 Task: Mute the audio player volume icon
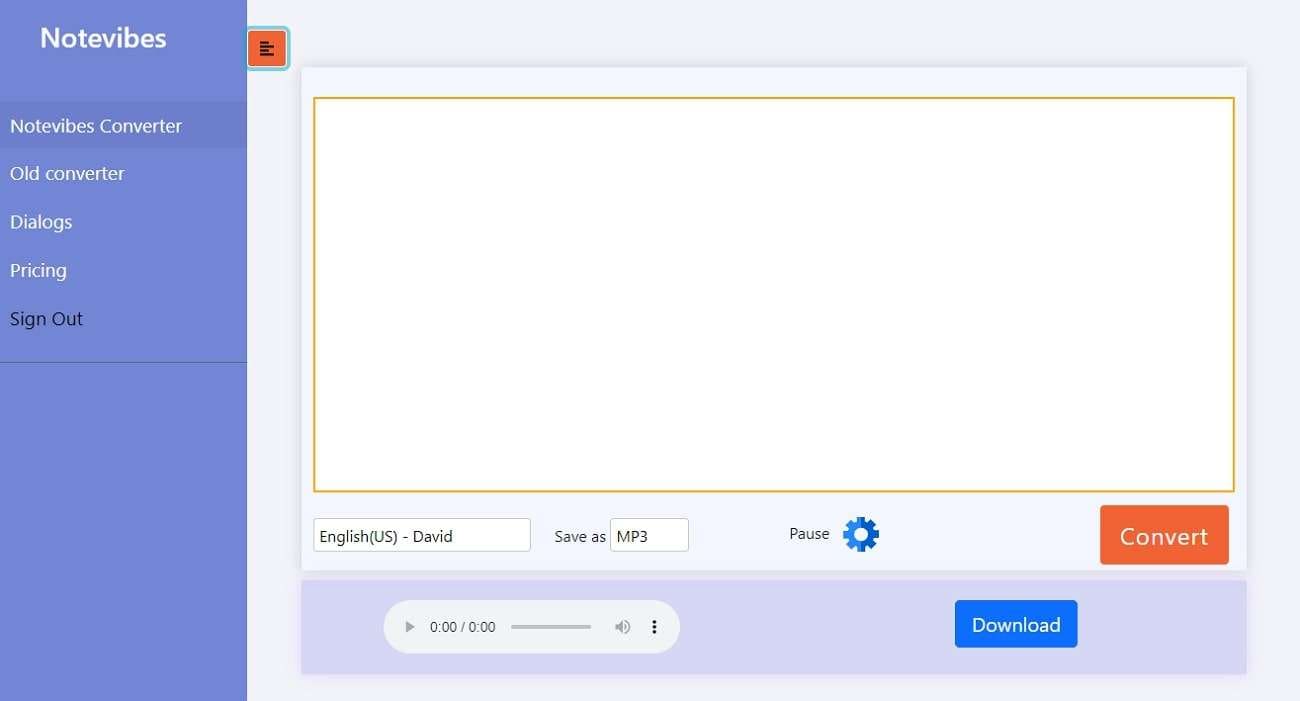click(622, 627)
